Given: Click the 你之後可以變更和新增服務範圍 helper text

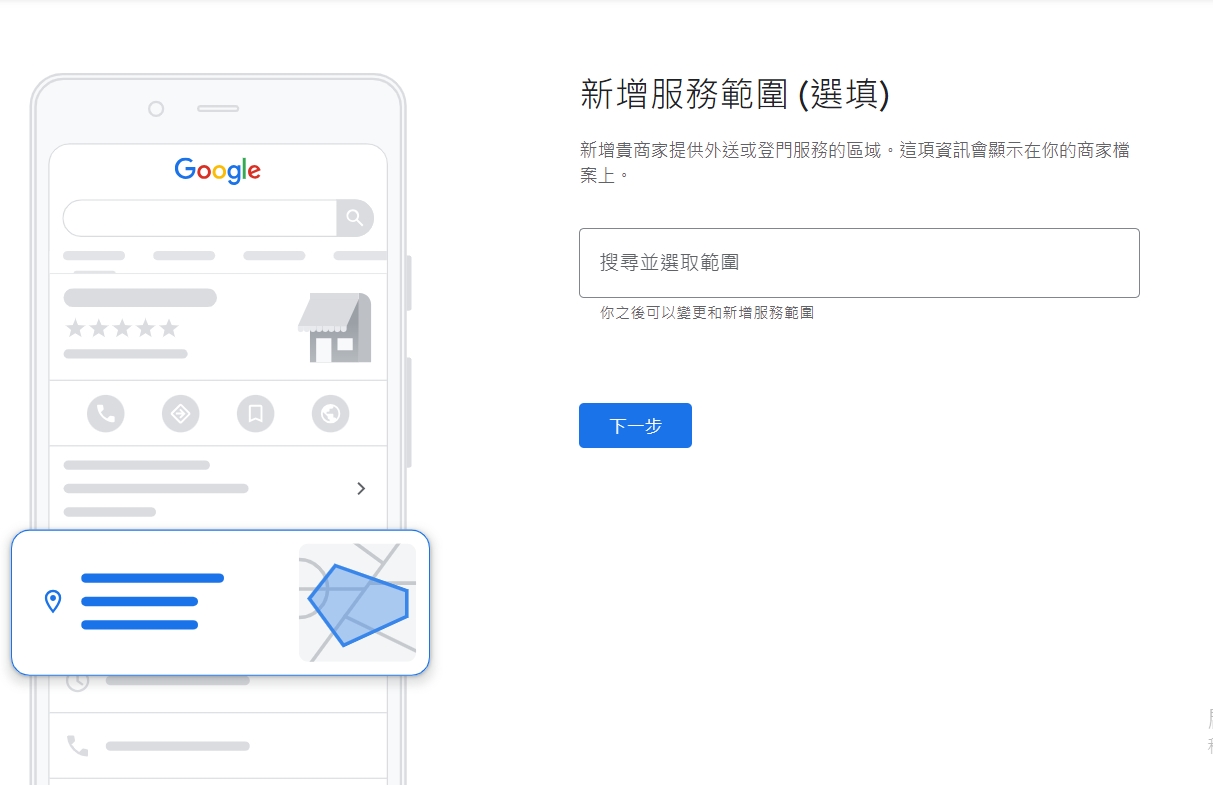Looking at the screenshot, I should (x=707, y=313).
